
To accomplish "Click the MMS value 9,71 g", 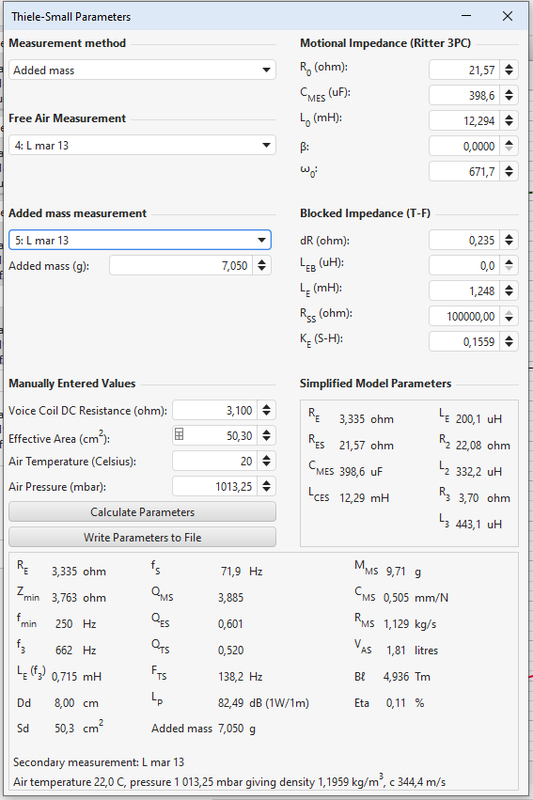I will [x=403, y=571].
